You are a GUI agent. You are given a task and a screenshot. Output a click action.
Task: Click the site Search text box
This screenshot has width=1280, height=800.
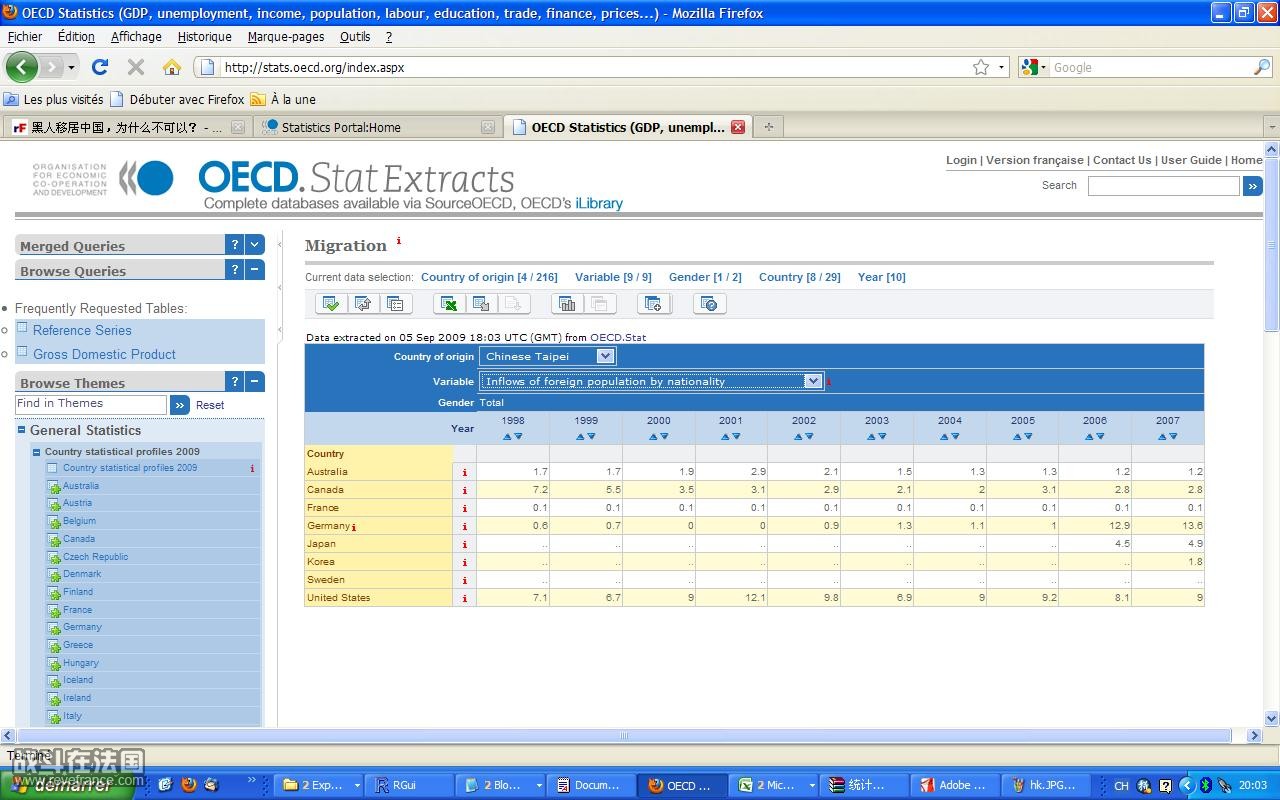coord(1164,186)
